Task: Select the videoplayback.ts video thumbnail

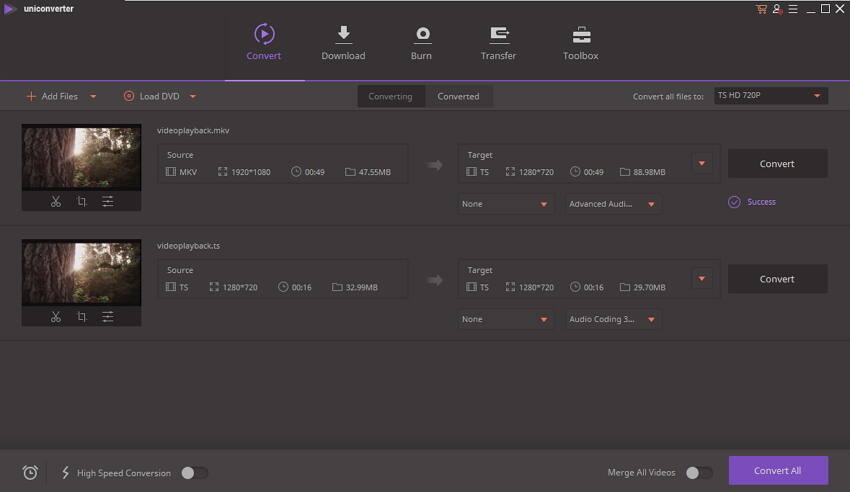Action: click(81, 273)
